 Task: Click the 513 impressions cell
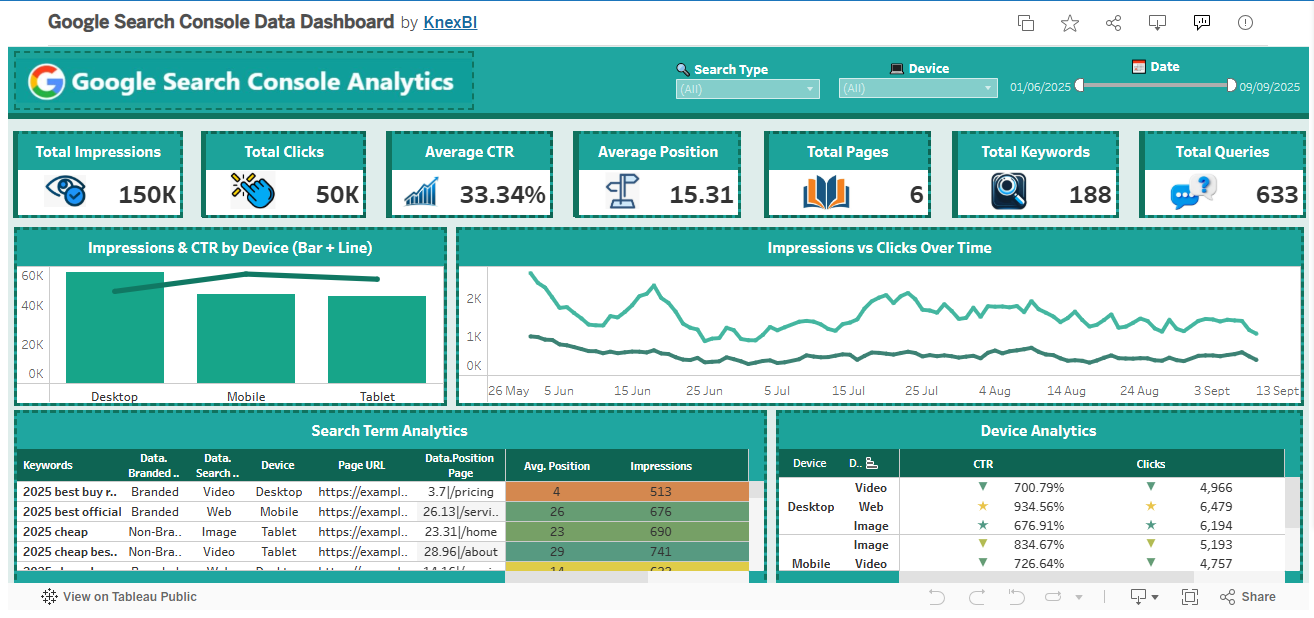661,492
